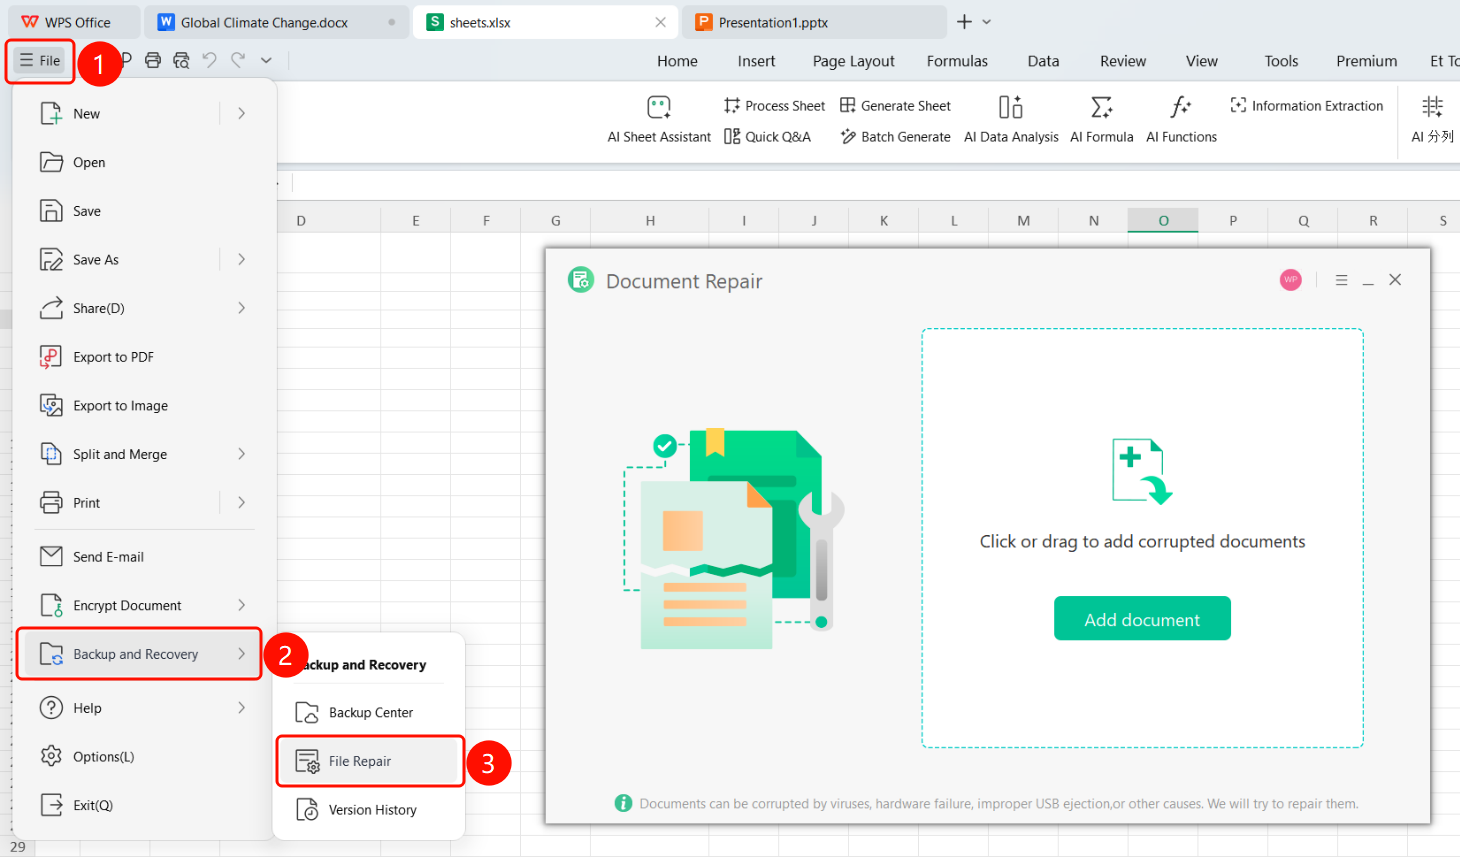Expand the Save As submenu arrow
The image size is (1460, 857).
coord(241,259)
